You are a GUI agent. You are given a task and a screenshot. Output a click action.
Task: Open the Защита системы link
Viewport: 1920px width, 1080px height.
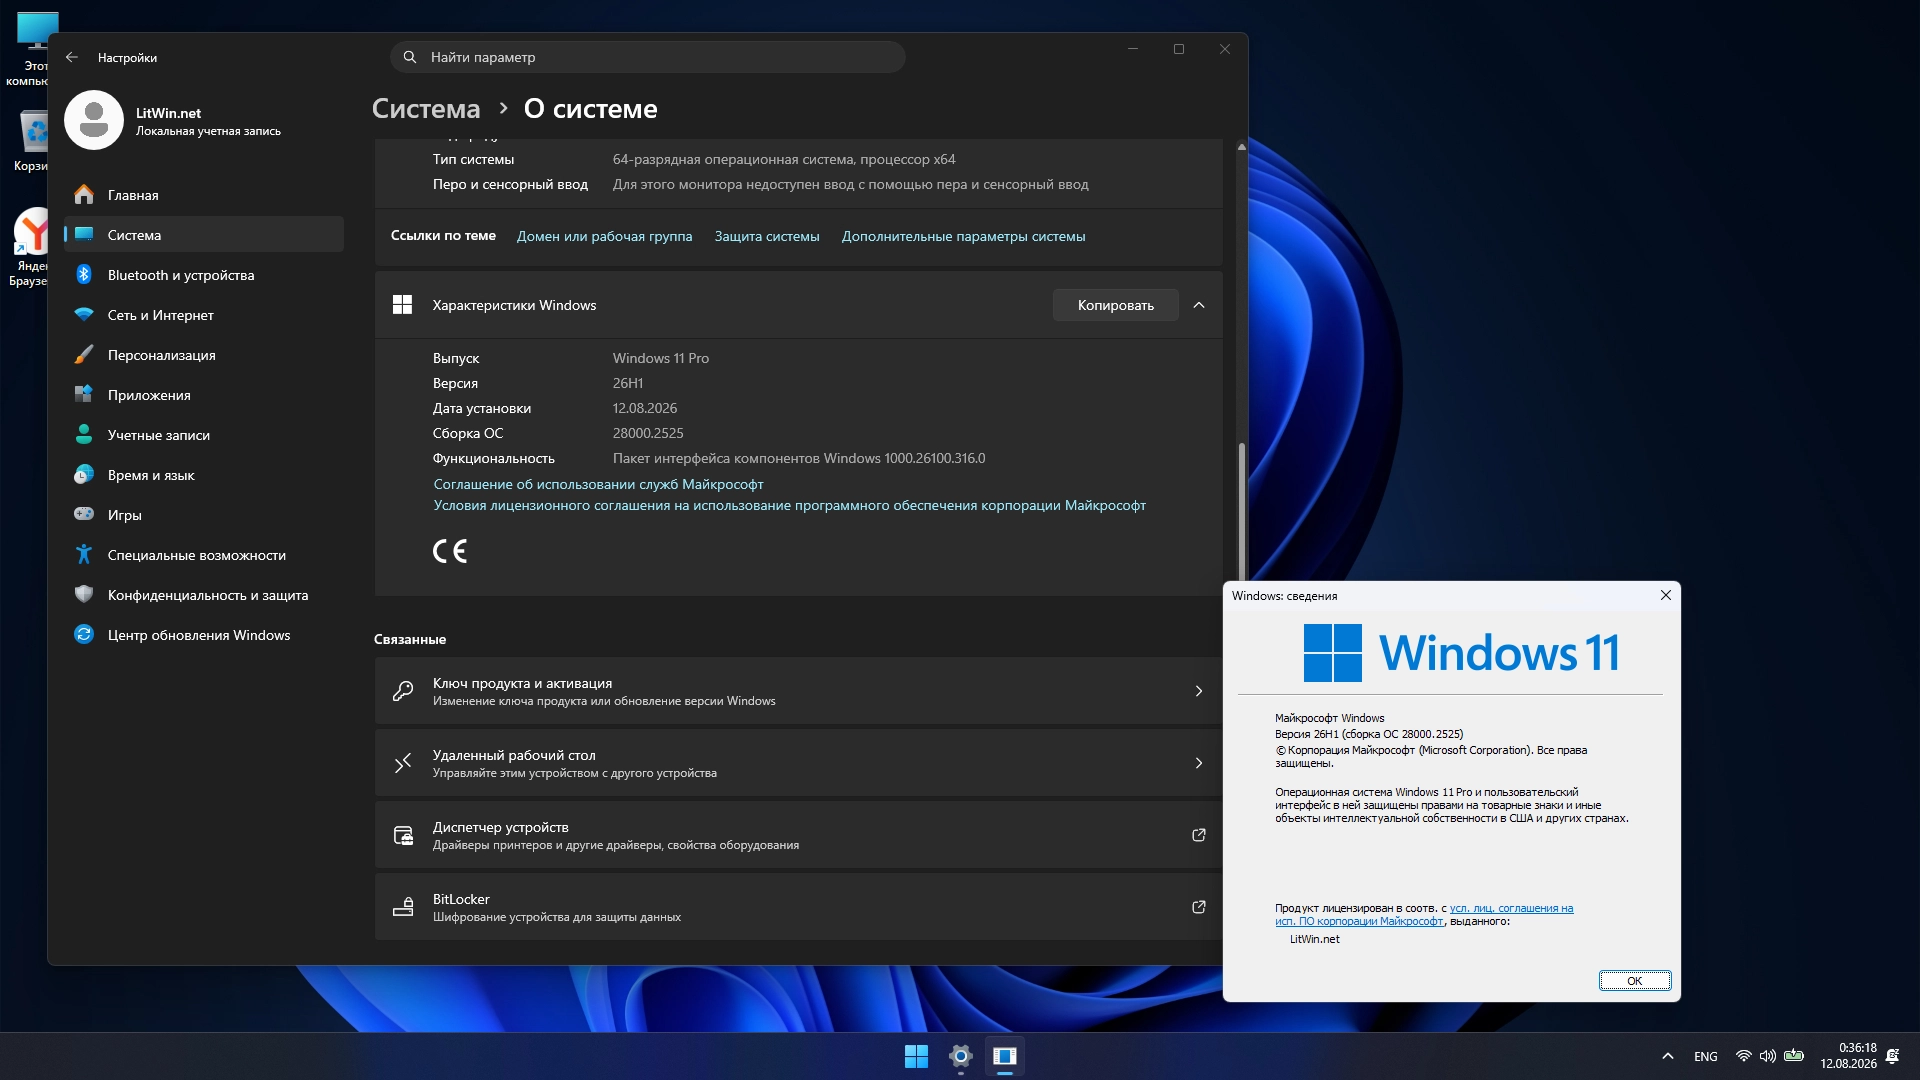(767, 236)
